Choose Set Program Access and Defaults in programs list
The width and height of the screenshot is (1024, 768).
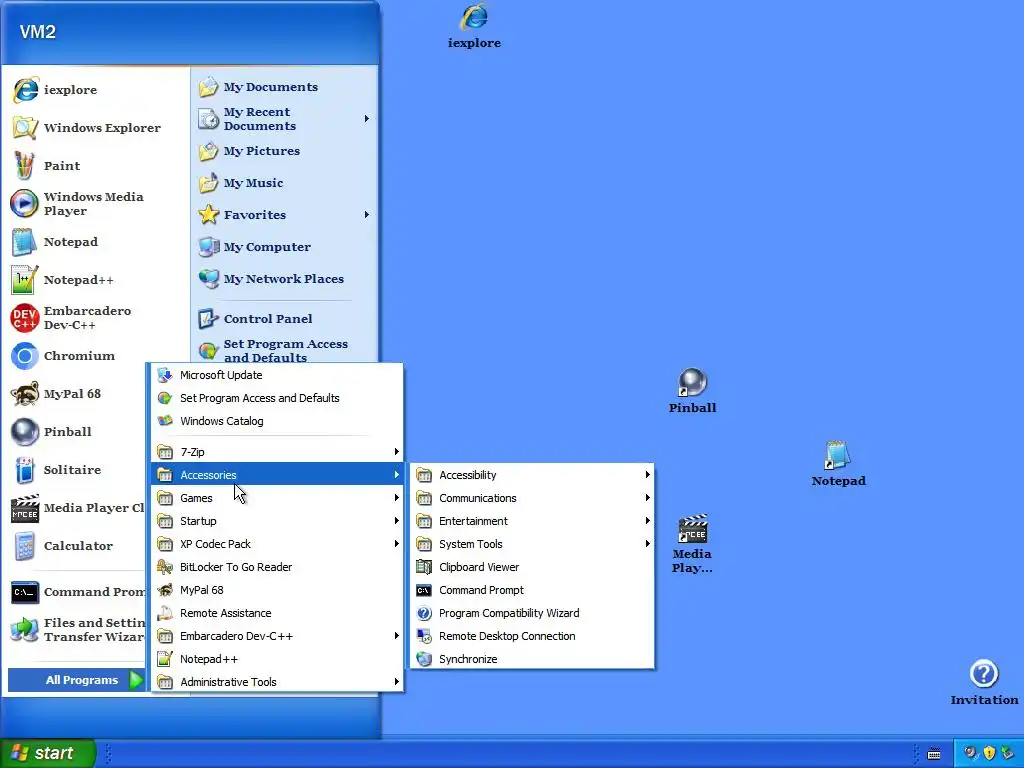point(278,398)
